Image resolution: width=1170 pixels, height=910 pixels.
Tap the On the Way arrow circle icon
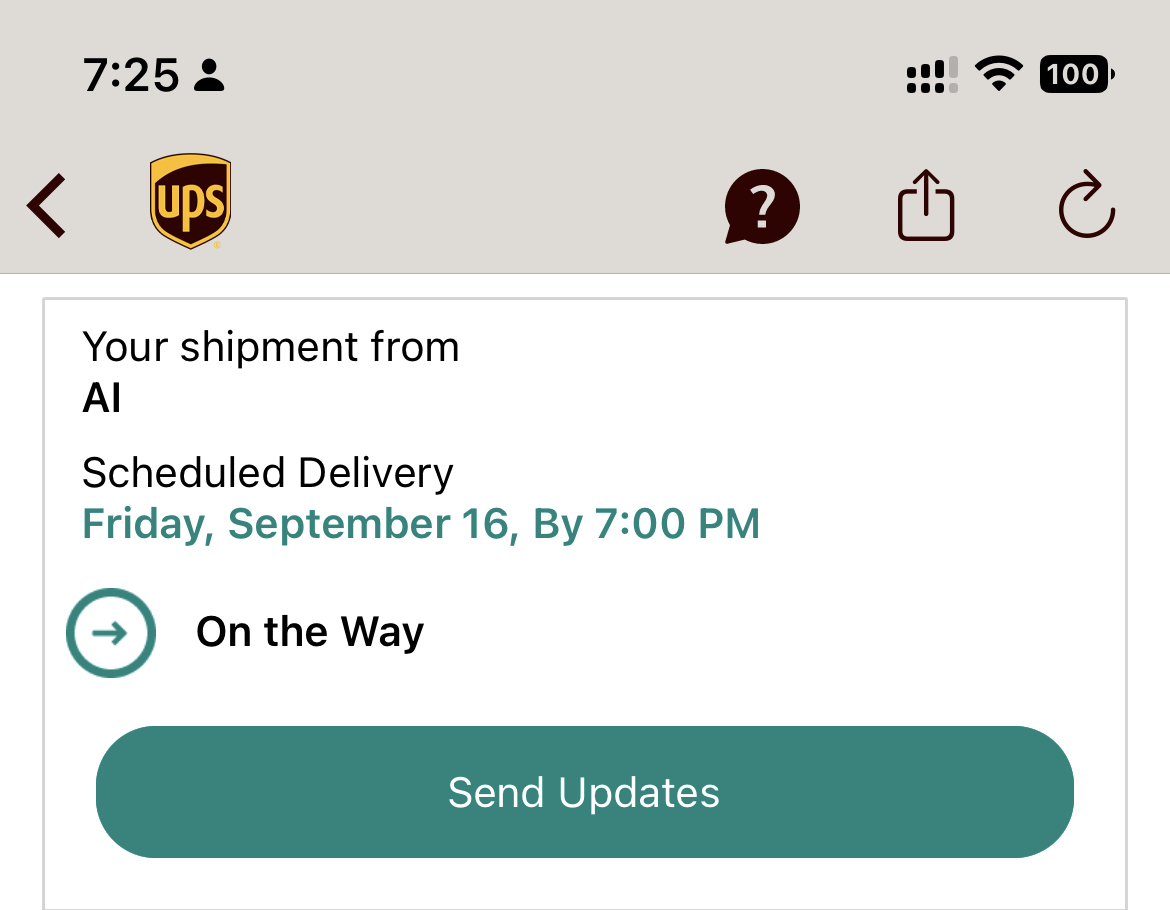[111, 632]
